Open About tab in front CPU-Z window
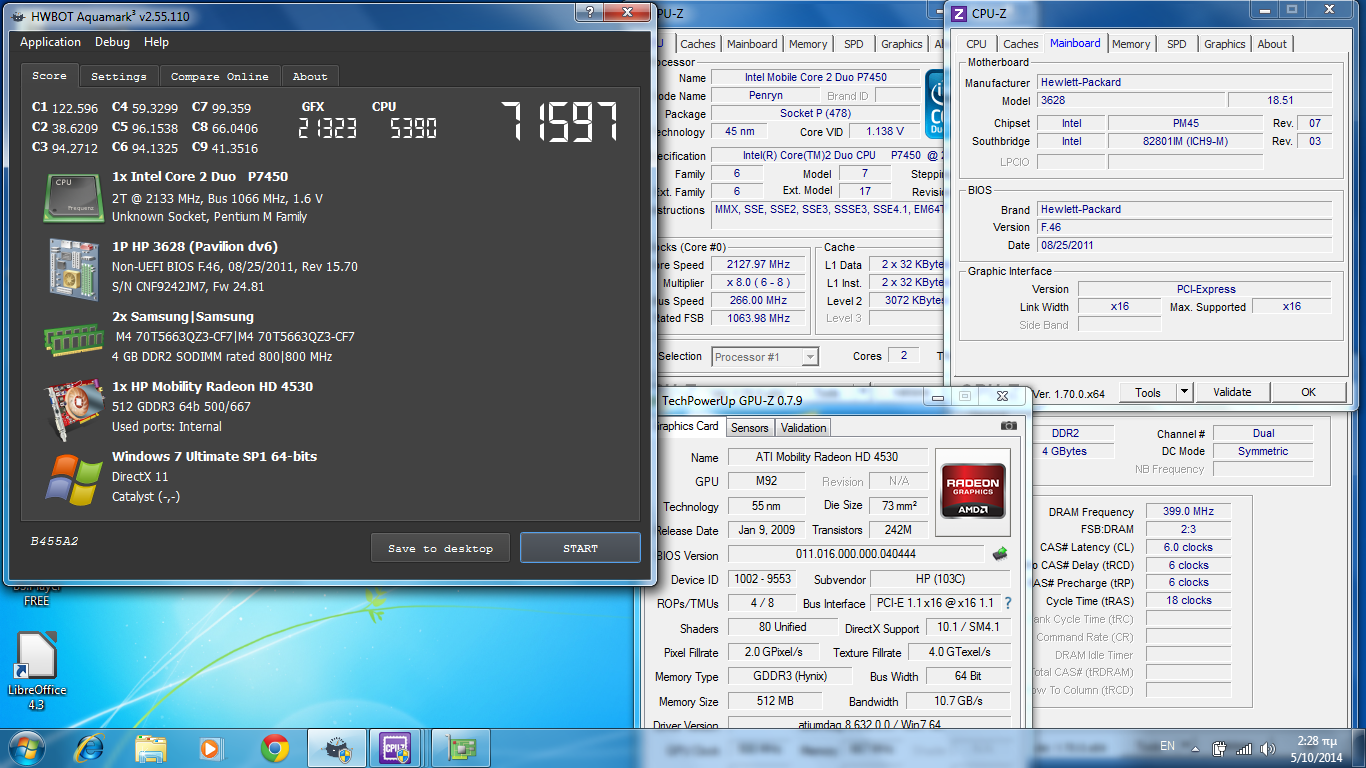This screenshot has height=768, width=1366. 1272,44
